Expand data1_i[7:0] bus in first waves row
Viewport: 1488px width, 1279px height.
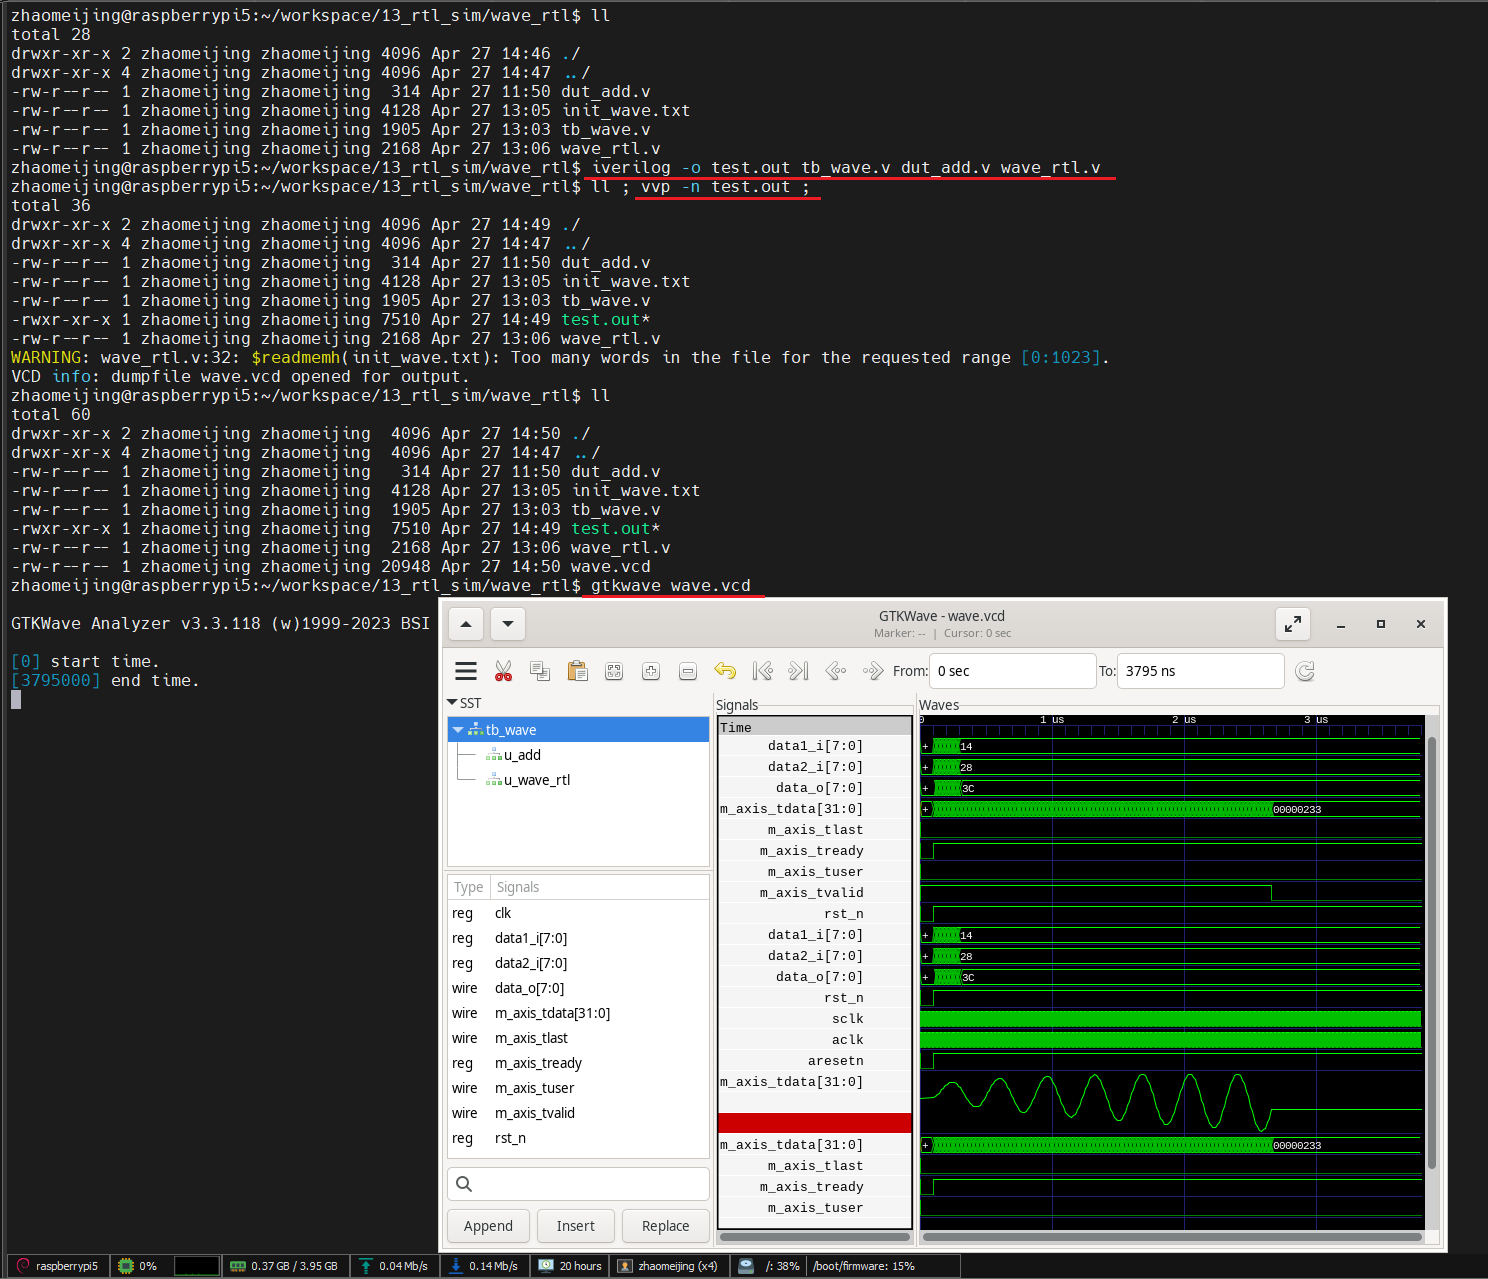click(x=925, y=746)
